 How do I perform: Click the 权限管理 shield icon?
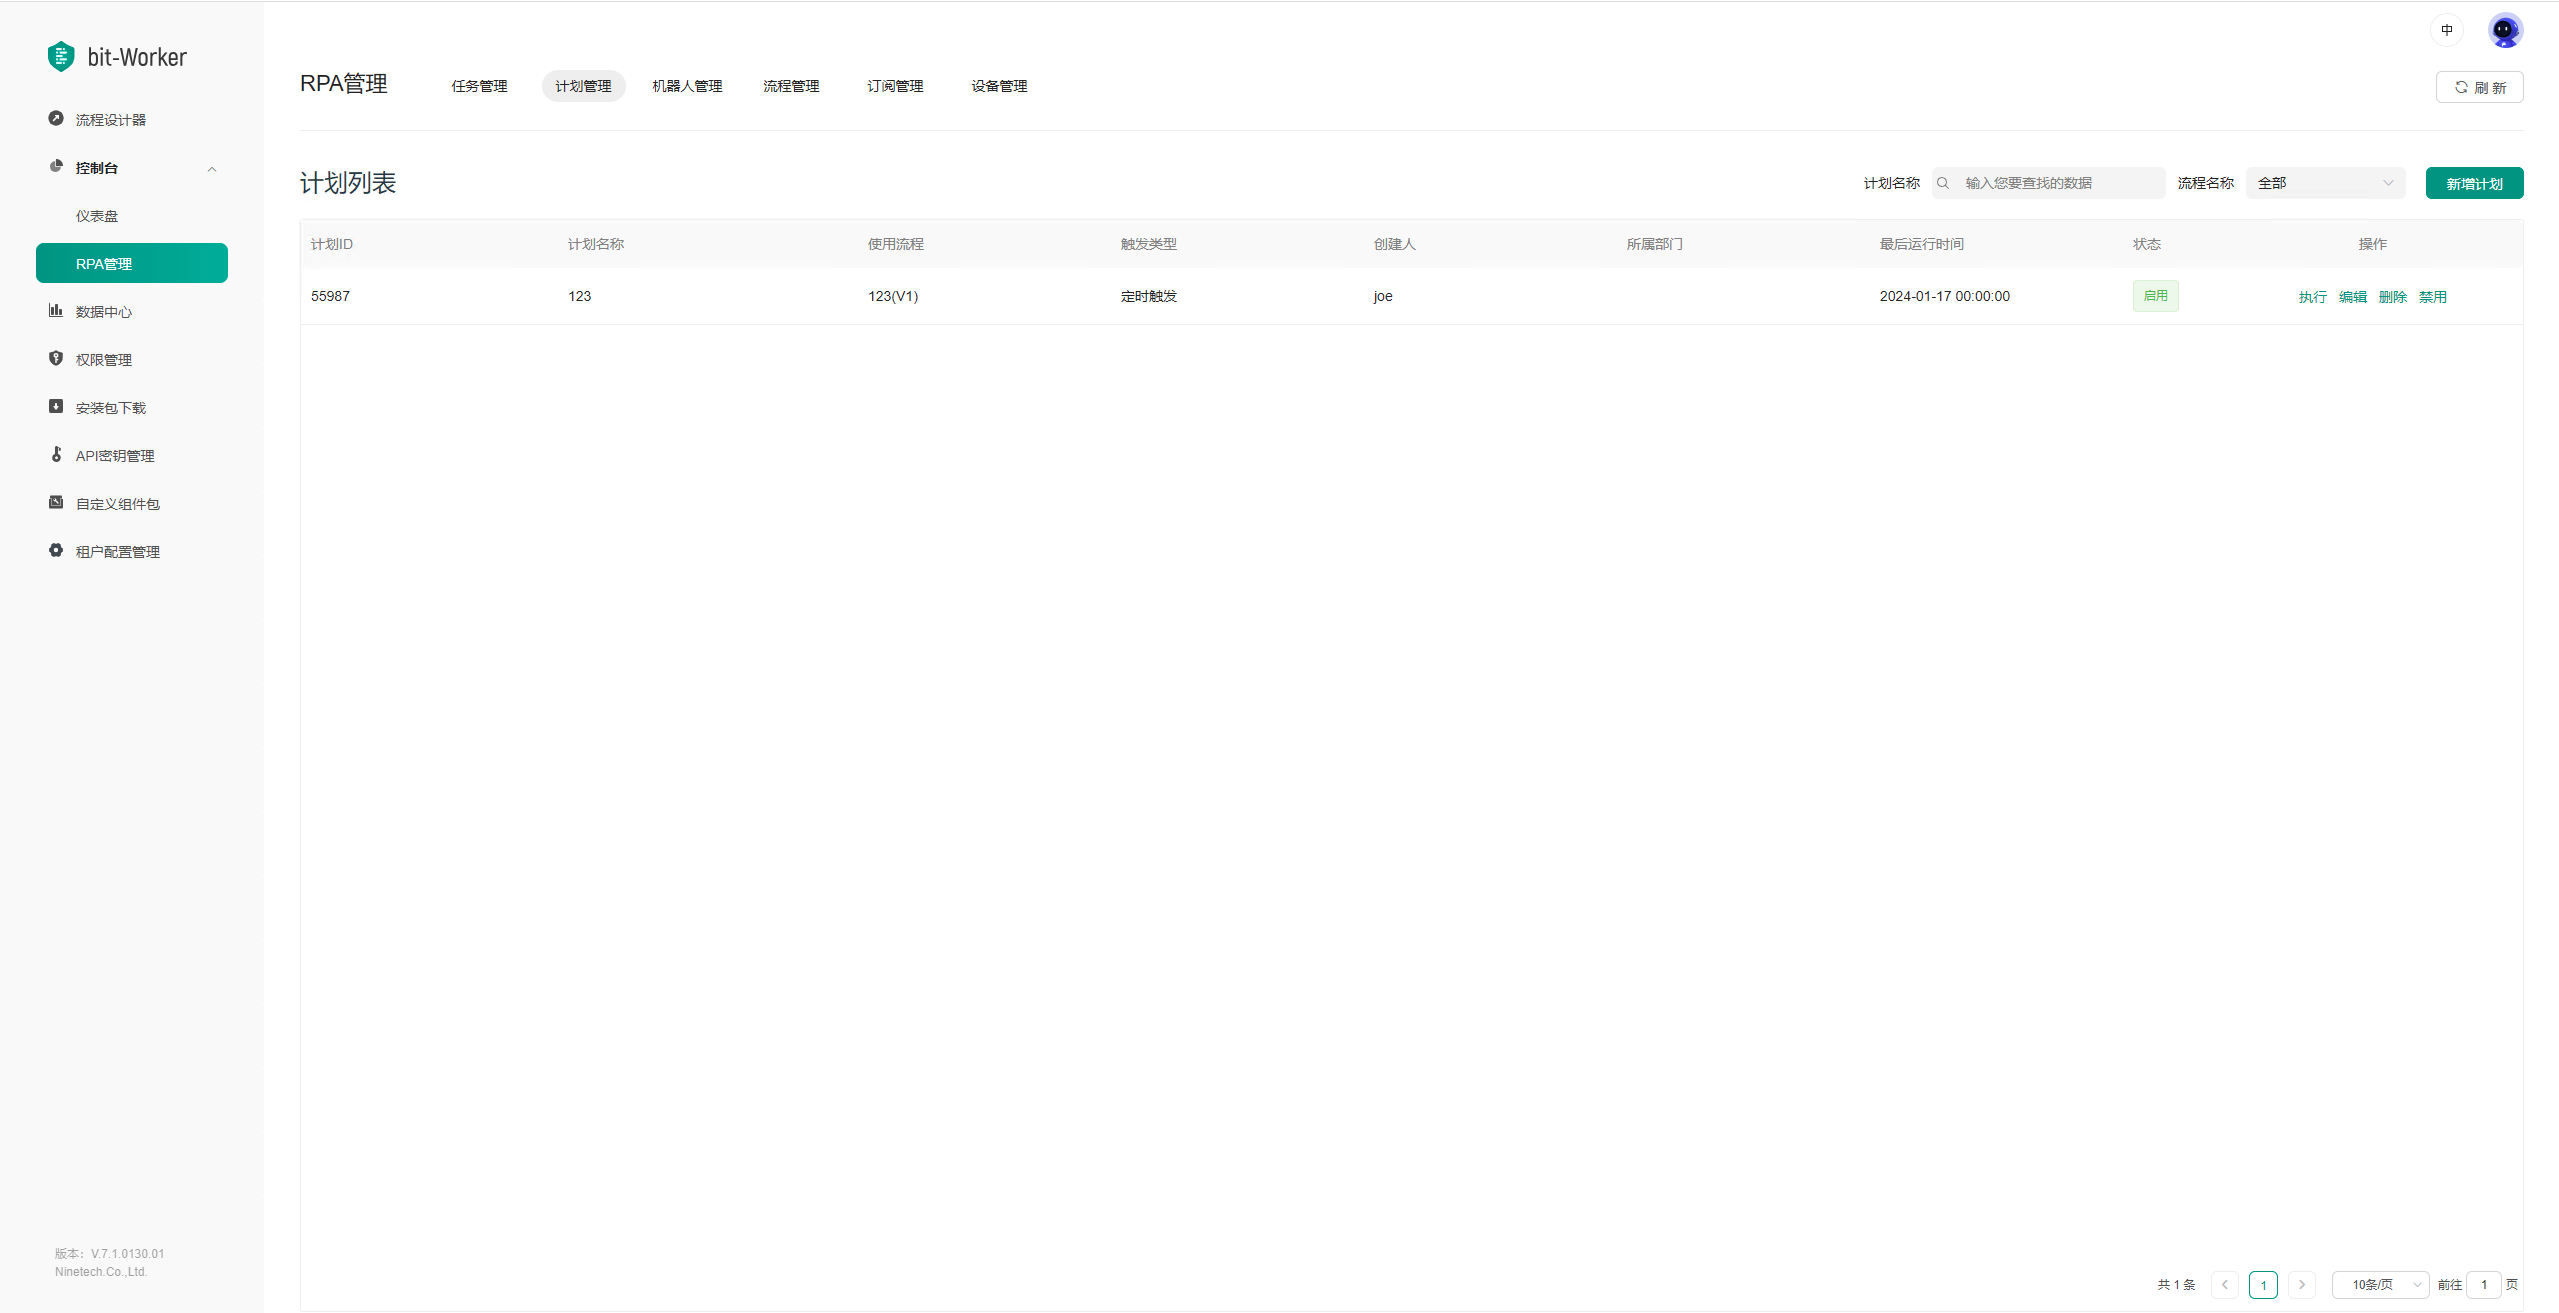point(56,359)
